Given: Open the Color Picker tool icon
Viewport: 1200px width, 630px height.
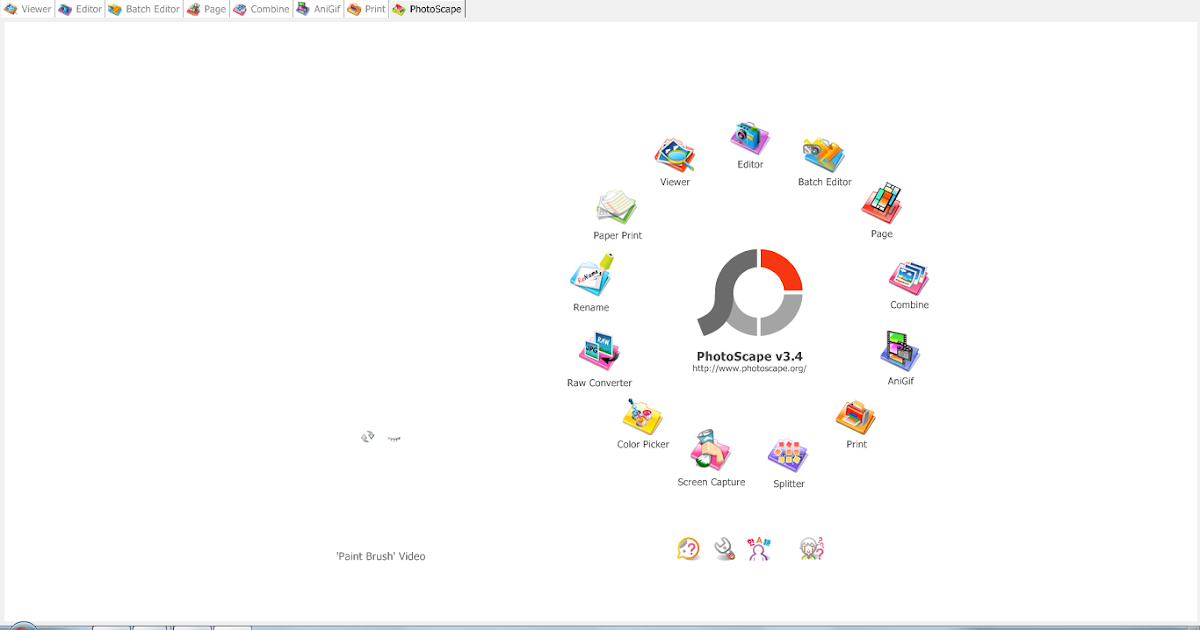Looking at the screenshot, I should pyautogui.click(x=643, y=417).
